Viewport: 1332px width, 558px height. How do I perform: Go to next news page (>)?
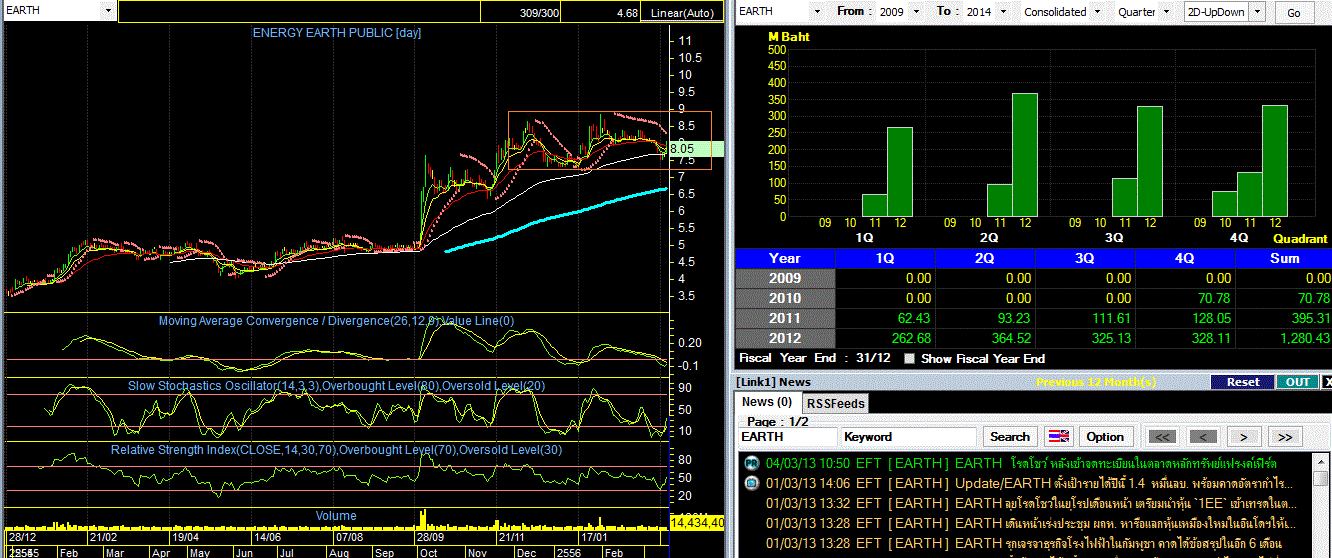coord(1244,436)
